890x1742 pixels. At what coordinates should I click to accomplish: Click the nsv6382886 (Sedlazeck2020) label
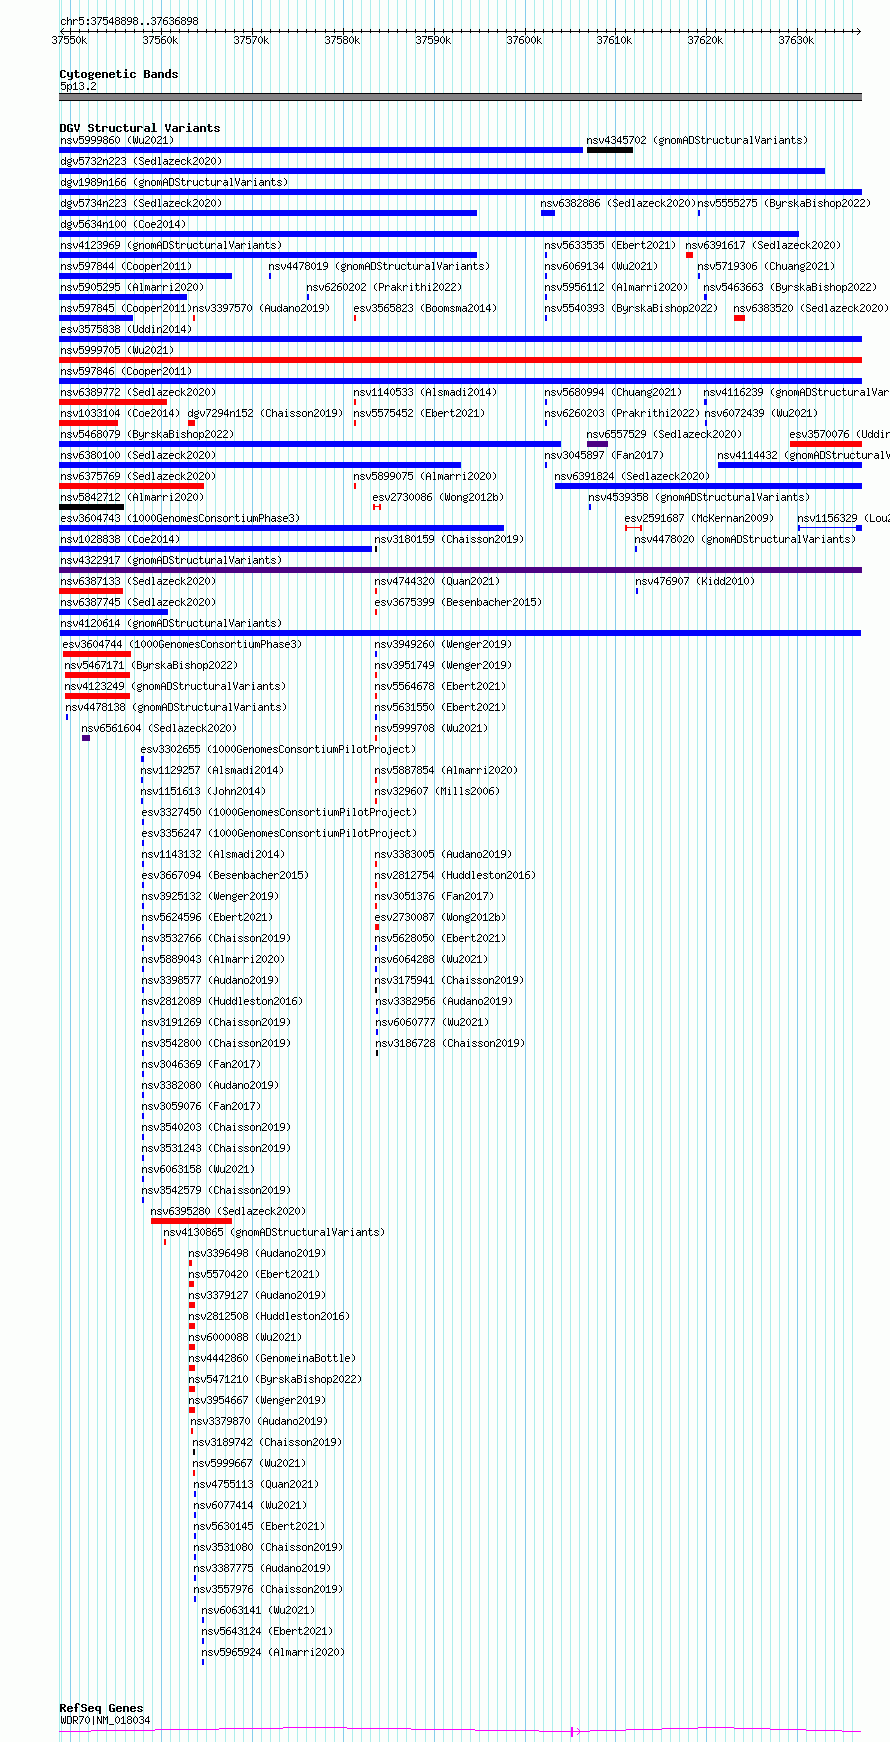618,204
